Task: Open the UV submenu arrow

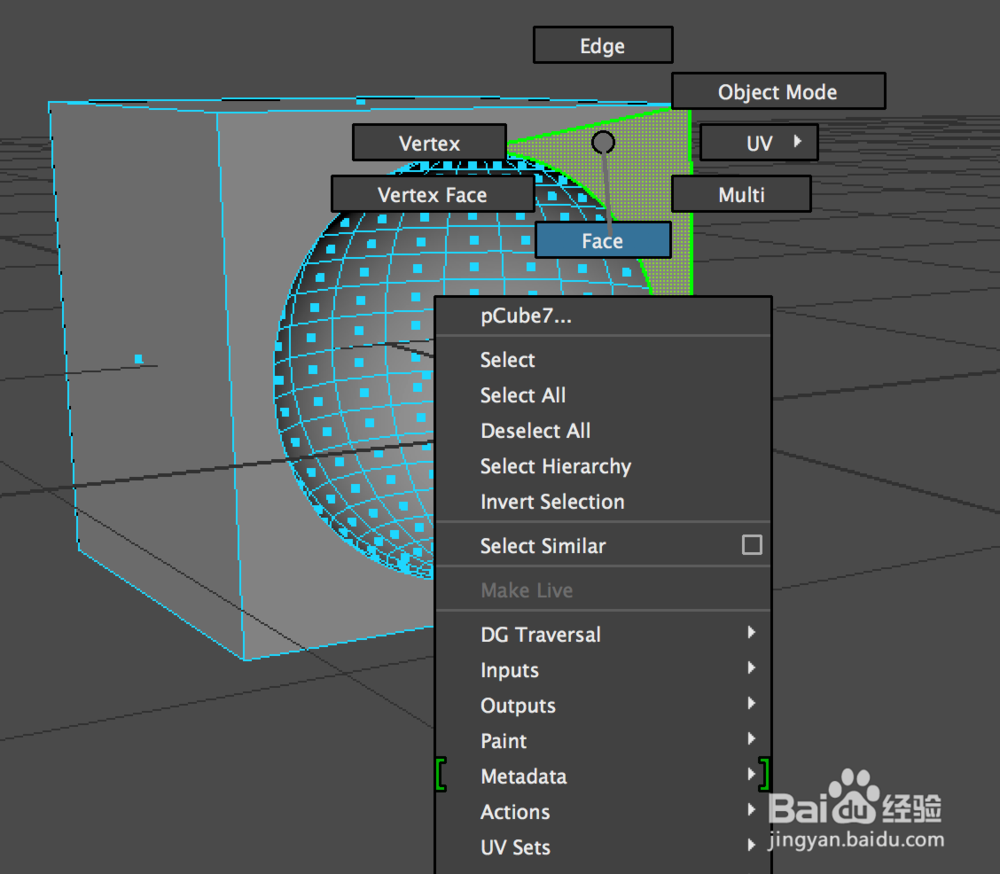Action: (x=797, y=142)
